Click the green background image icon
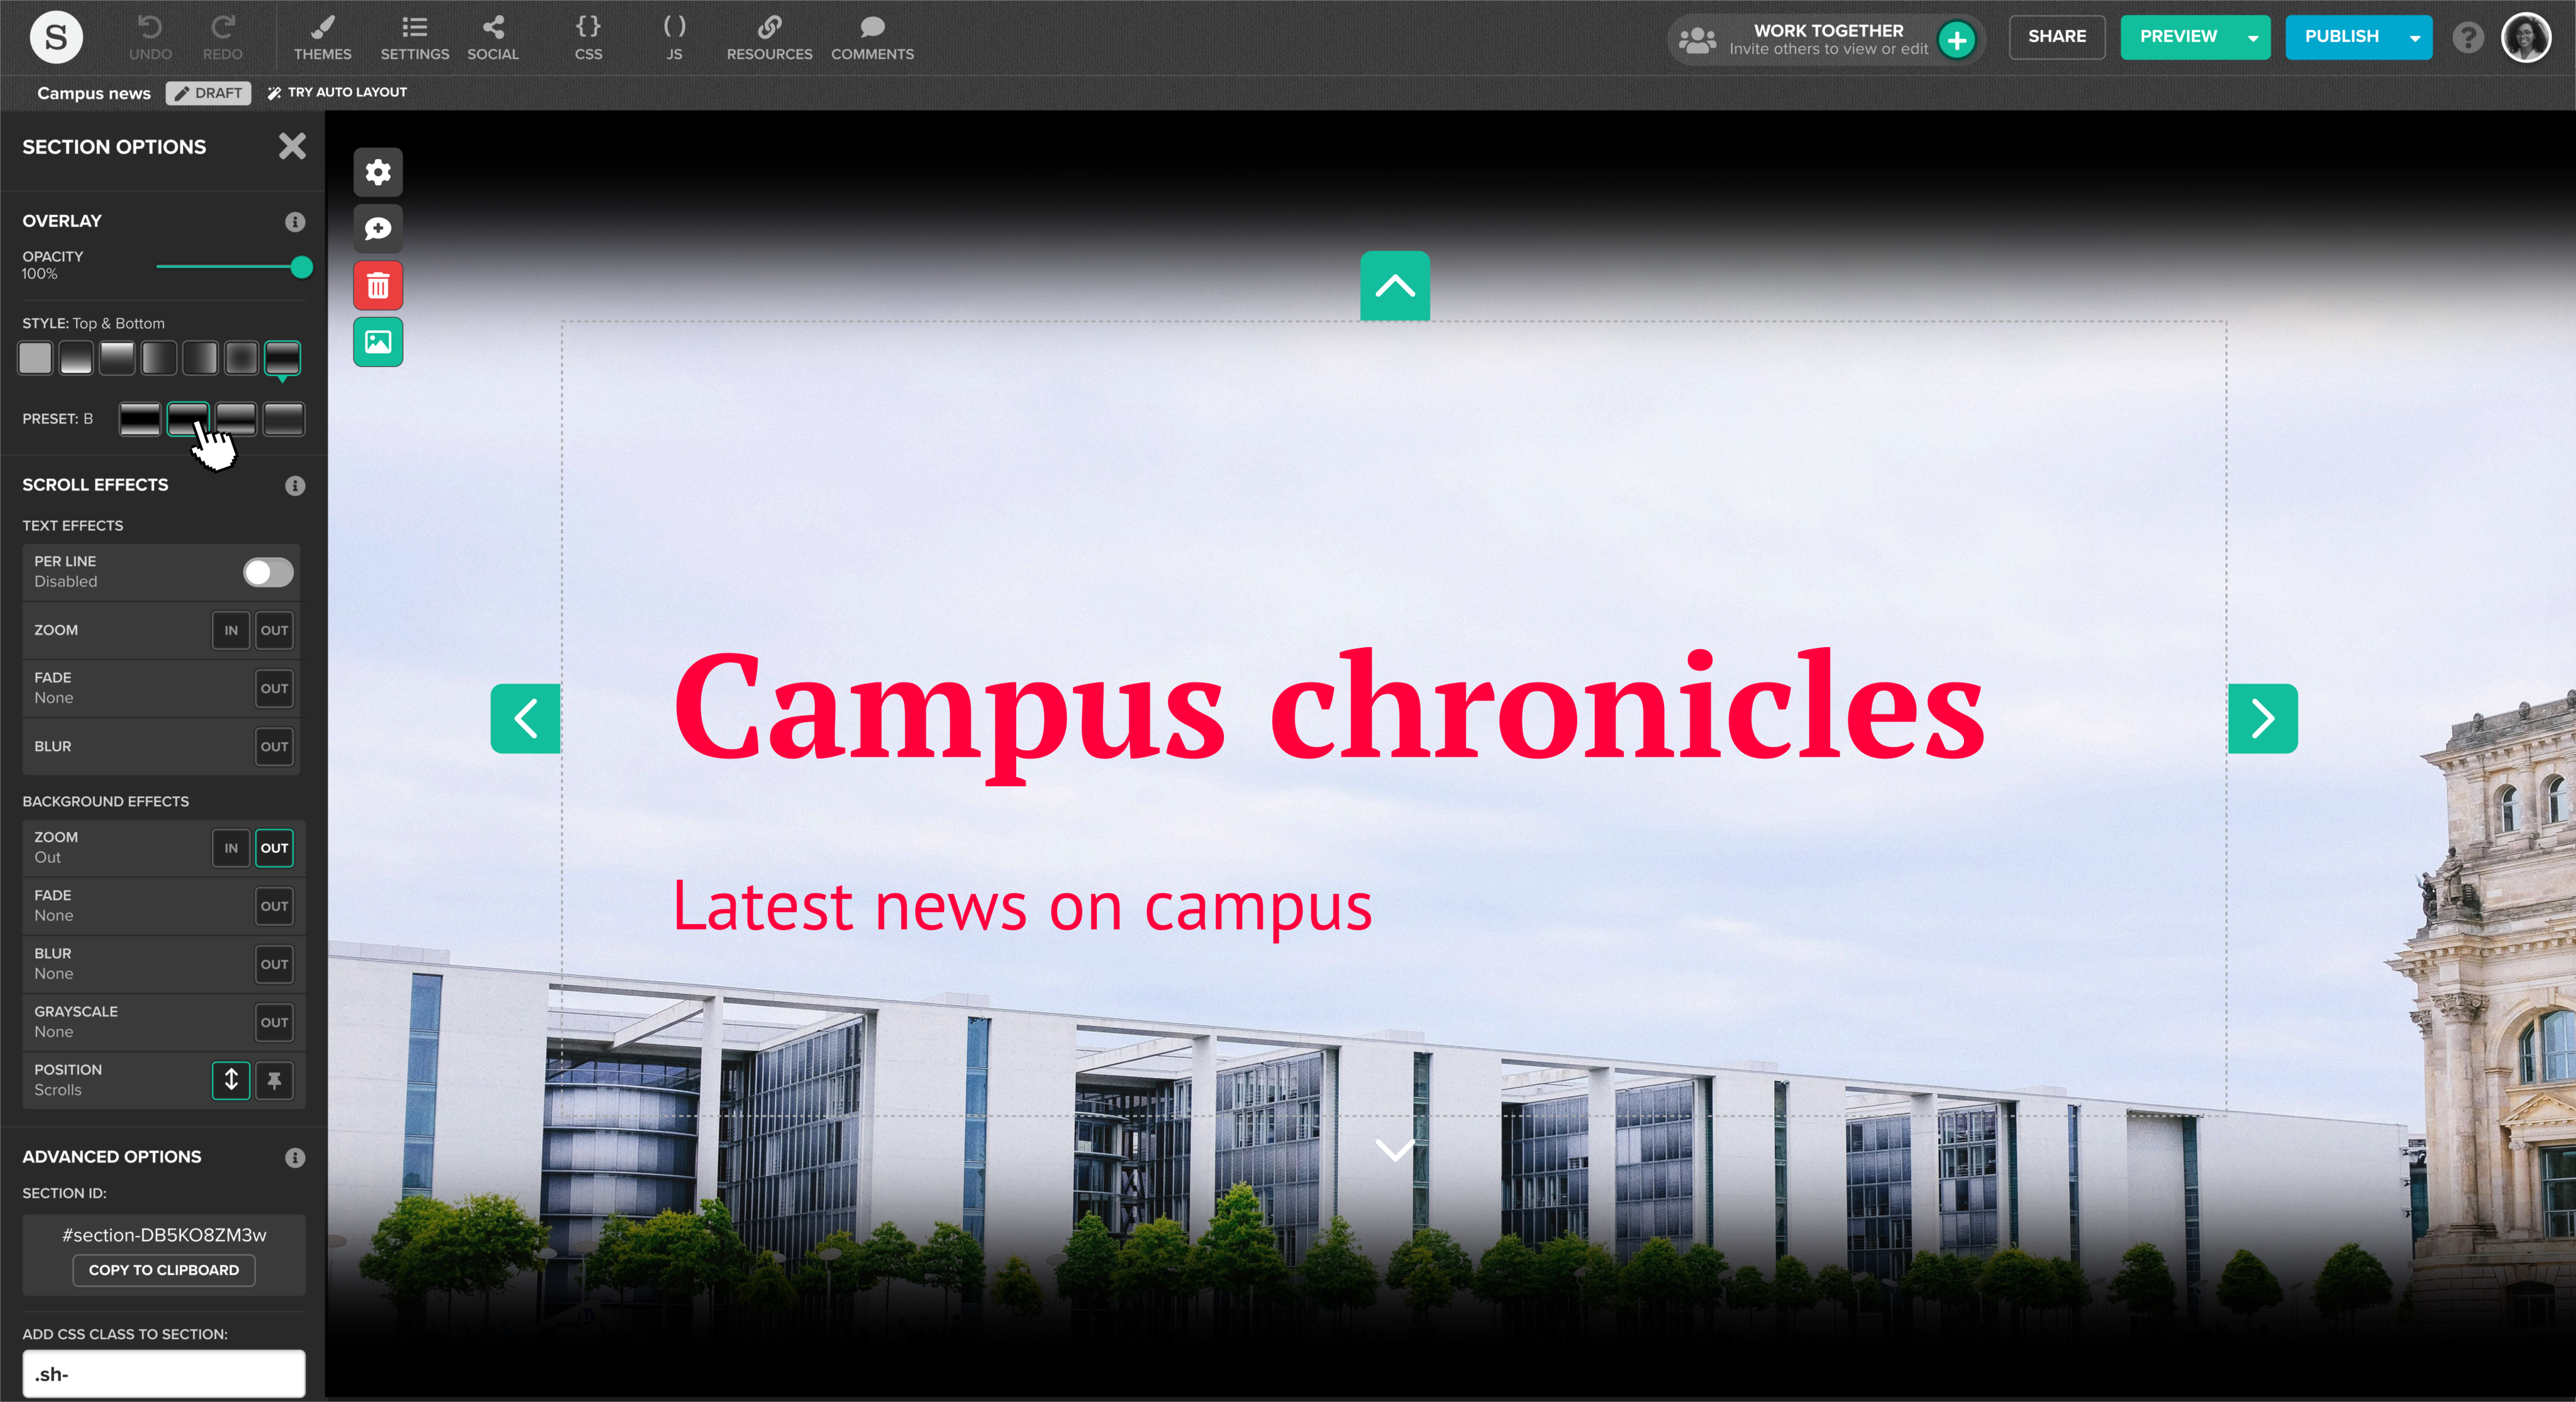 tap(378, 342)
